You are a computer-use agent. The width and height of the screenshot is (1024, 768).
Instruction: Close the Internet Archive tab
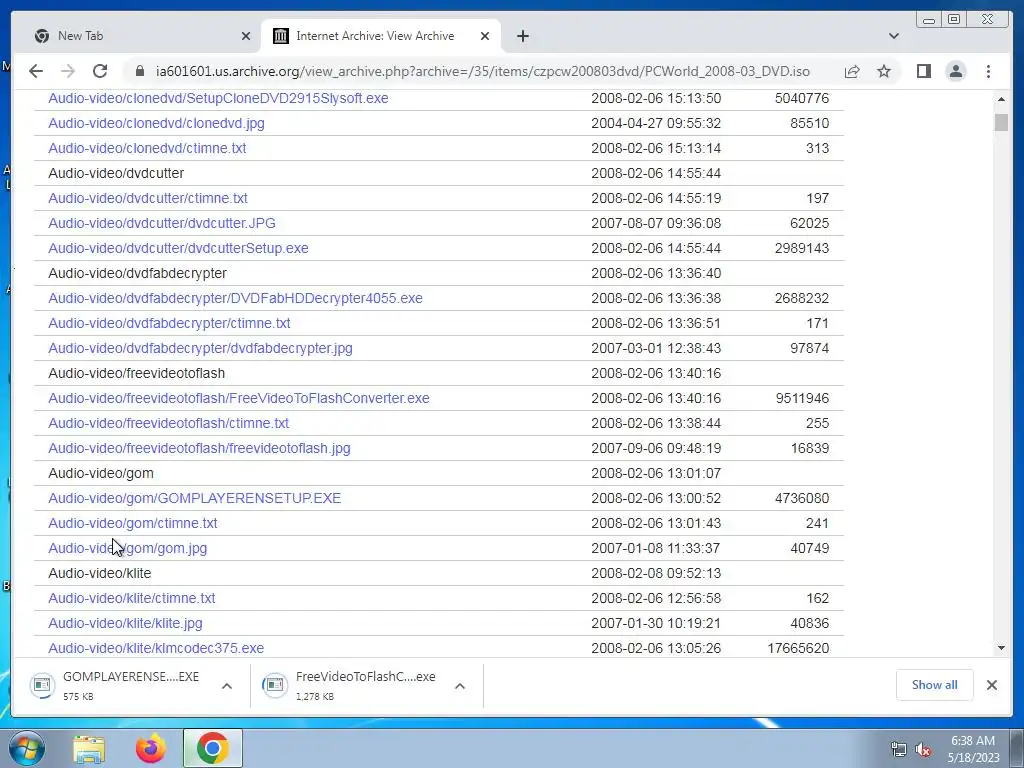click(485, 36)
